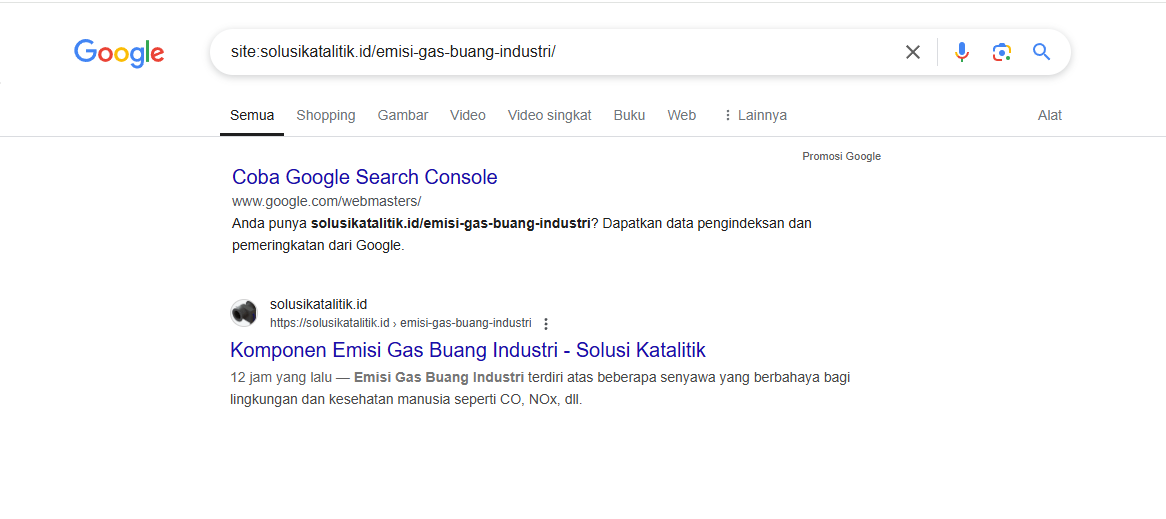Select the Semua tab
Image resolution: width=1166 pixels, height=519 pixels.
tap(252, 115)
